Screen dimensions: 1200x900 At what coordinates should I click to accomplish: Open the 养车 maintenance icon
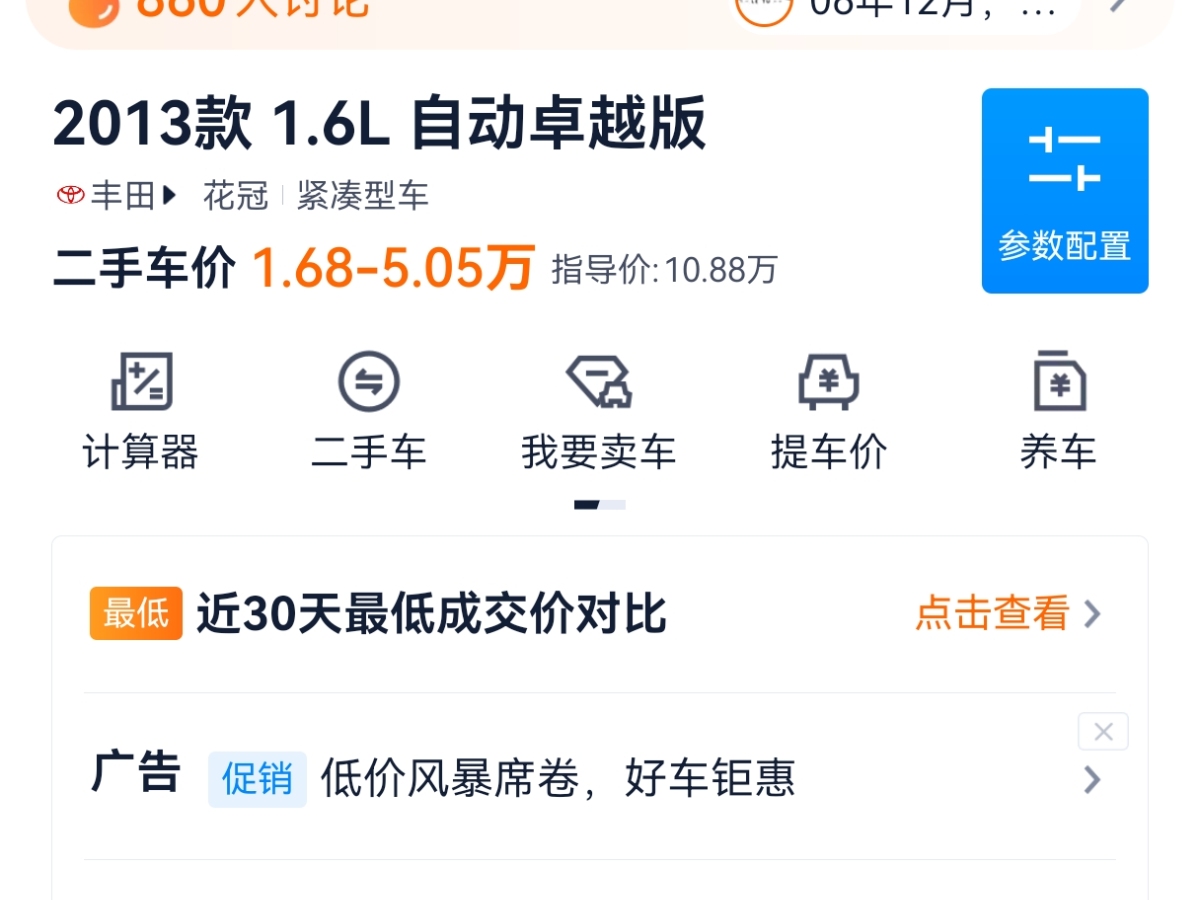coord(1058,381)
